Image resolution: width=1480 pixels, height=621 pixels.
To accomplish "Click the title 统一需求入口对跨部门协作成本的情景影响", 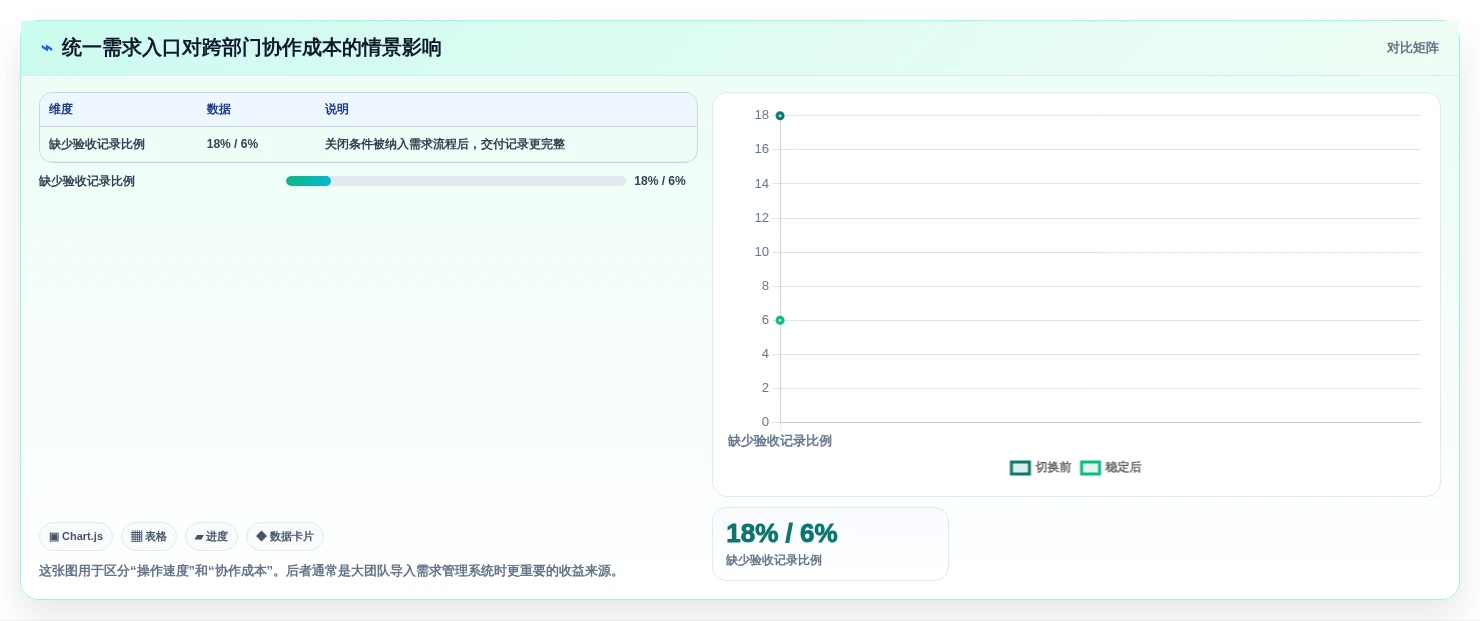I will pyautogui.click(x=251, y=48).
